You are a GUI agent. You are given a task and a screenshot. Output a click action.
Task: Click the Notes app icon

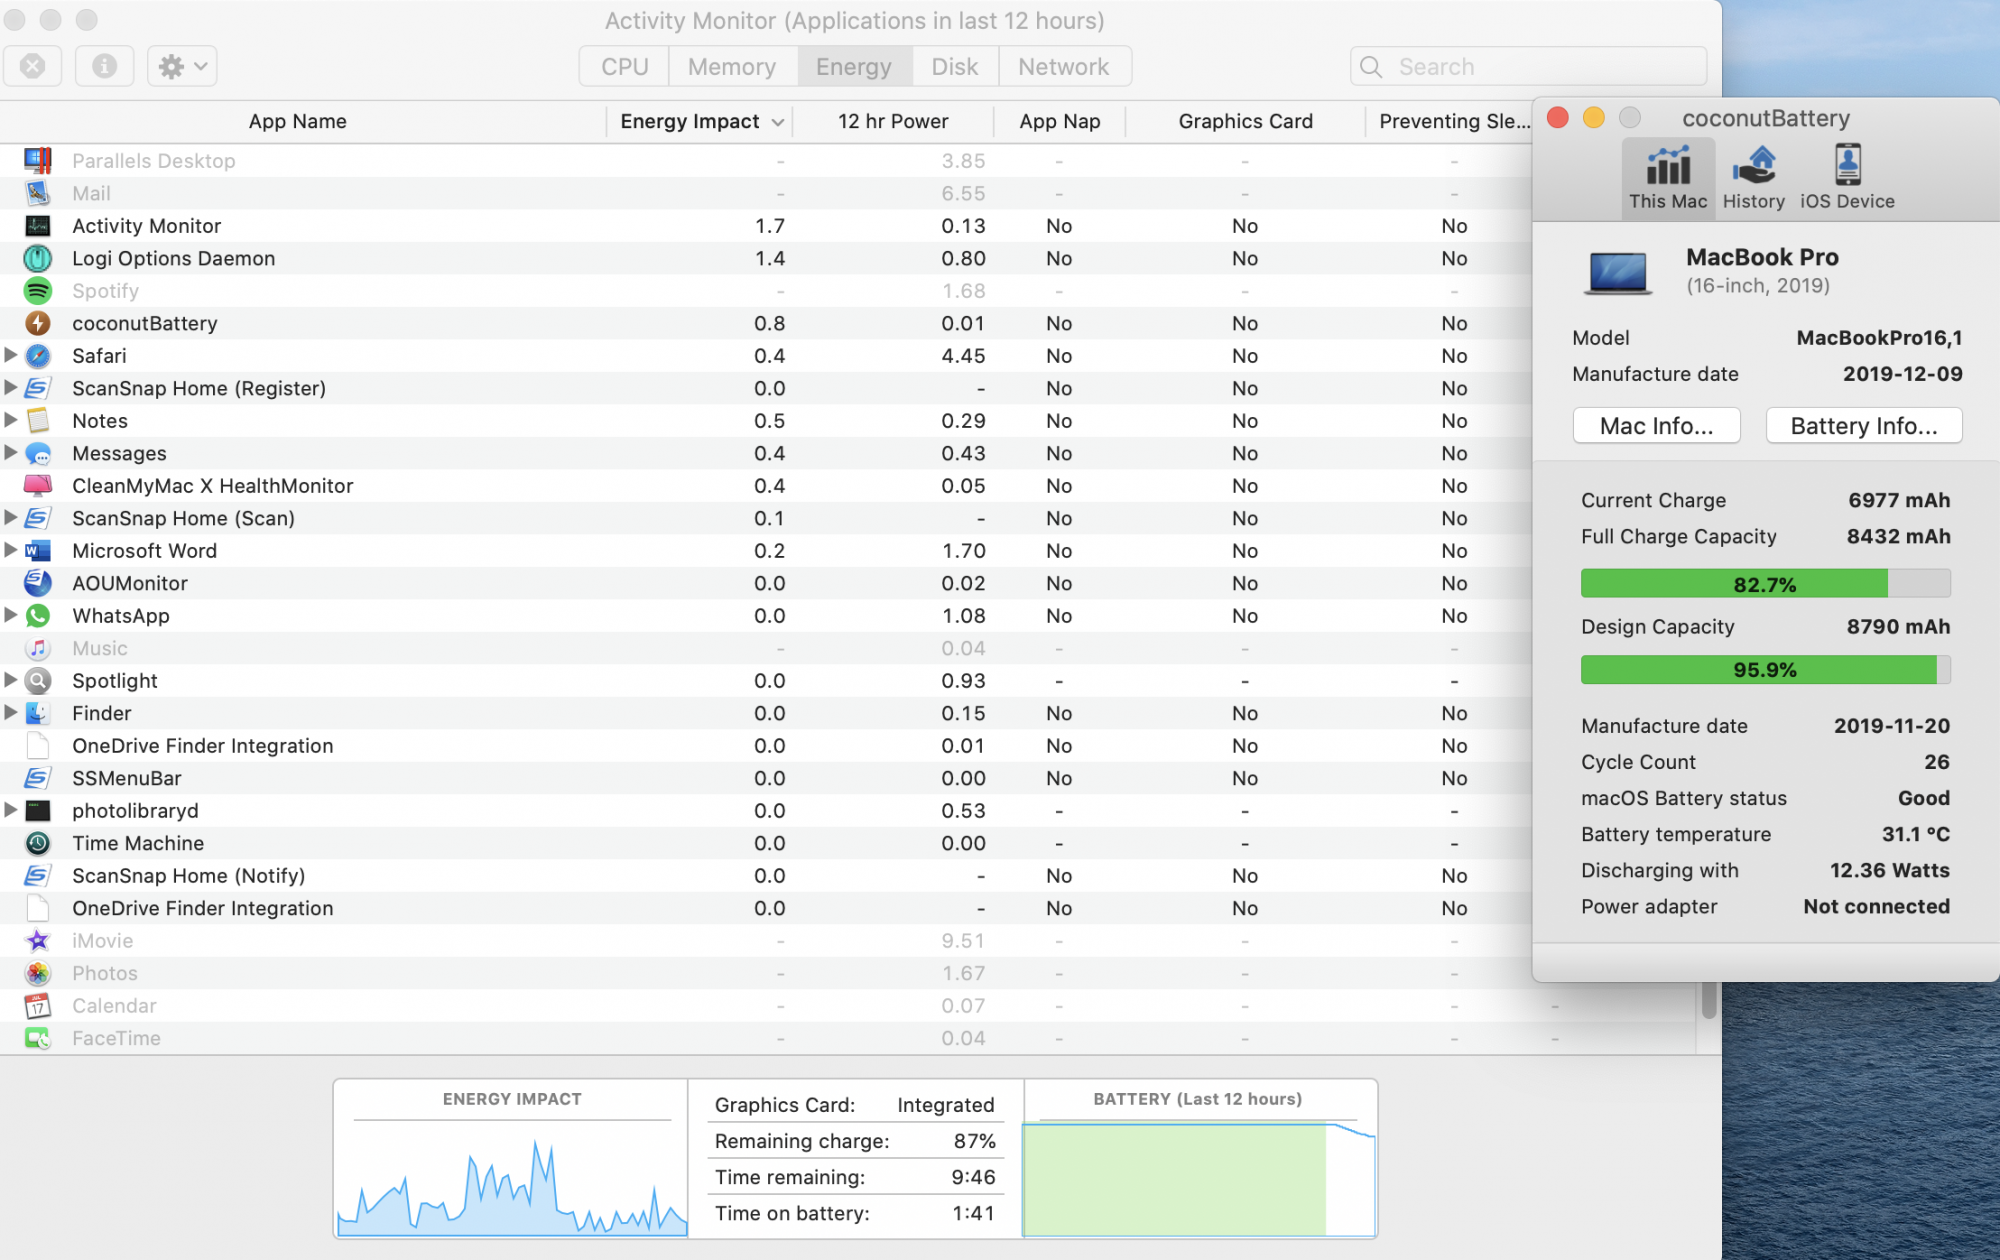(38, 421)
